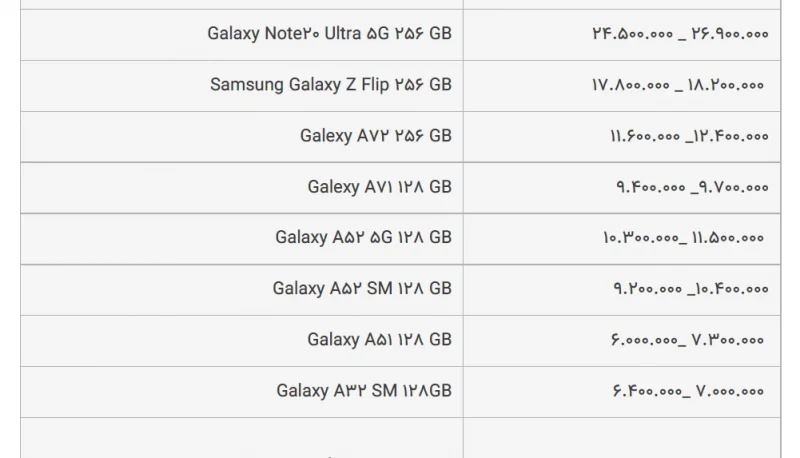Click the Galaxy Note20 Ultra 5G 256 GB cell
Image resolution: width=800 pixels, height=458 pixels.
point(329,34)
